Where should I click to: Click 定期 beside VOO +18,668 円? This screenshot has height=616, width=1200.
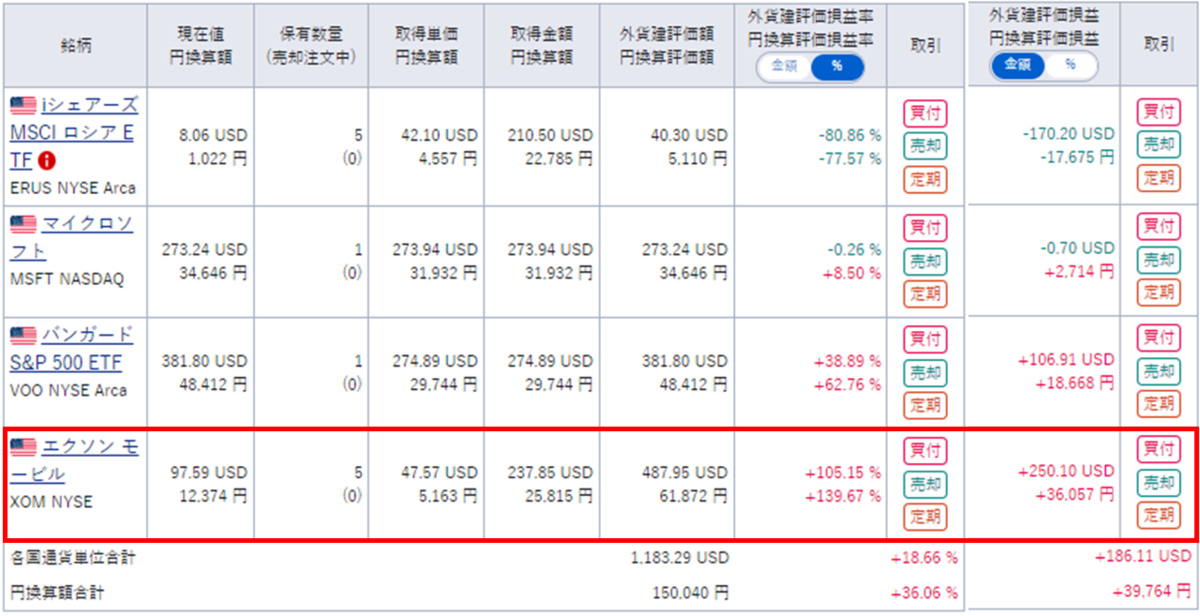pyautogui.click(x=1158, y=403)
